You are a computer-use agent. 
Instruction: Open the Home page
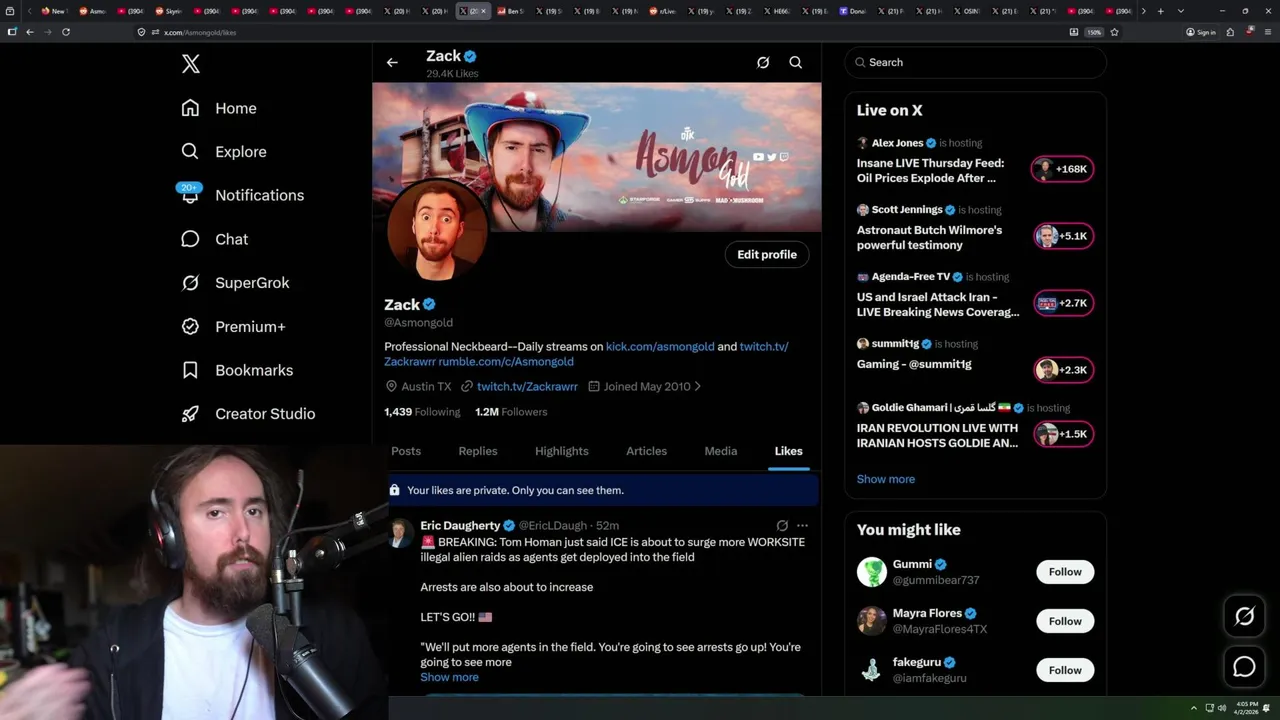pyautogui.click(x=219, y=108)
